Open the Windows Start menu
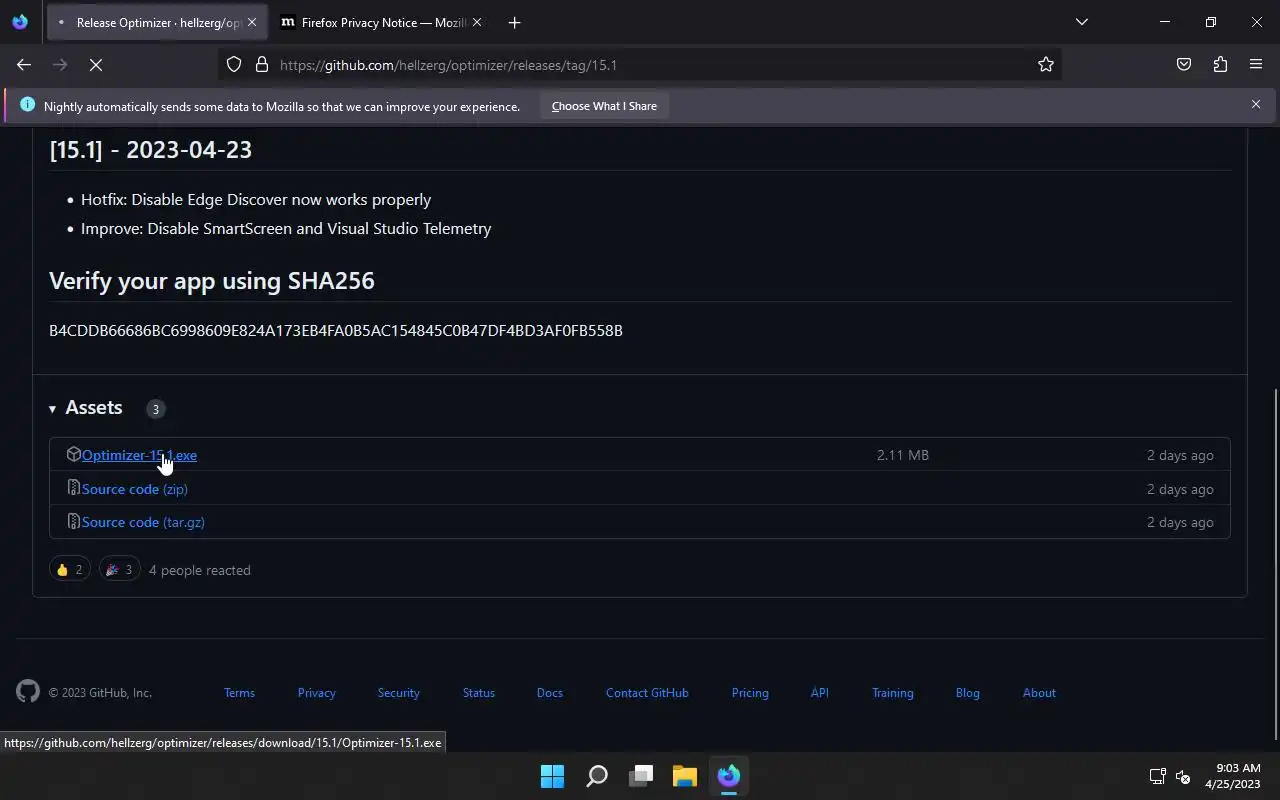This screenshot has width=1280, height=800. click(x=552, y=776)
